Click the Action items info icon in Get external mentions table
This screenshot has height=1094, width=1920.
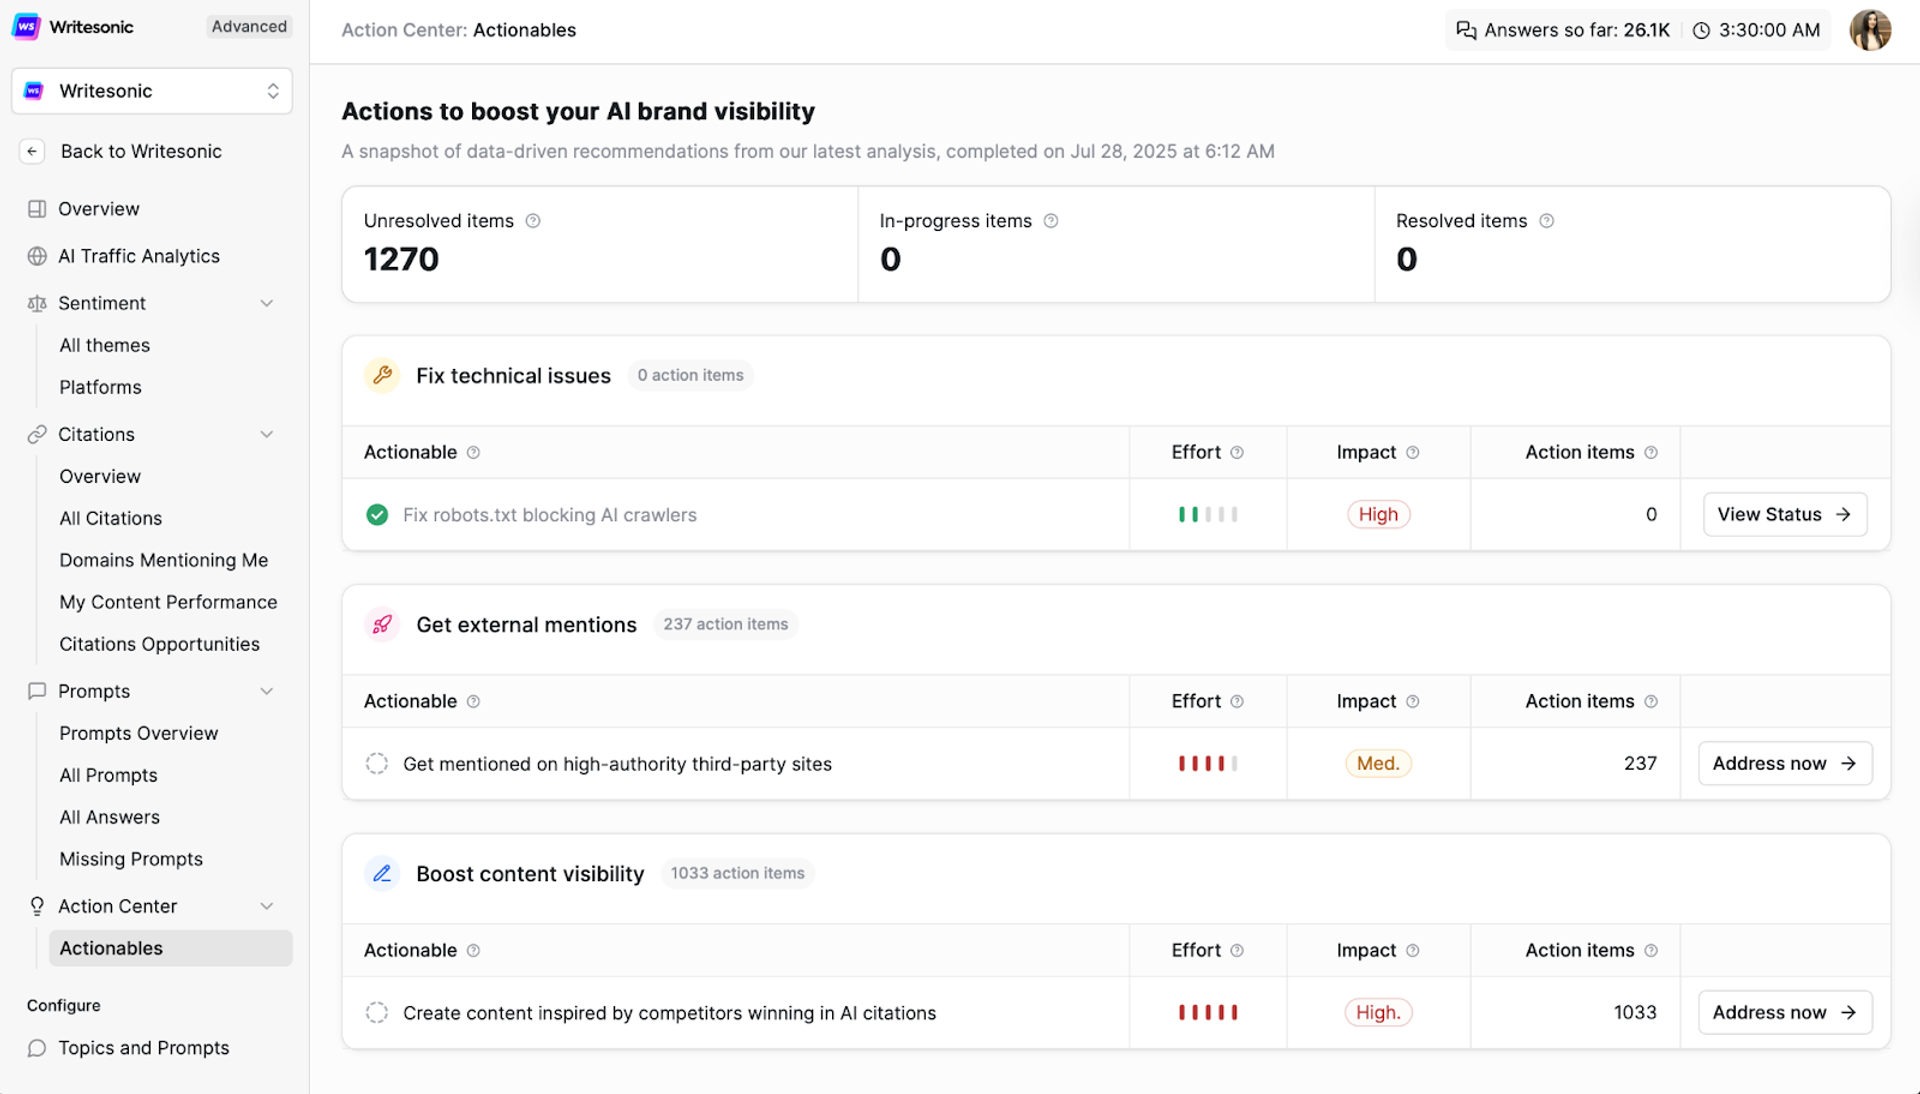tap(1651, 701)
